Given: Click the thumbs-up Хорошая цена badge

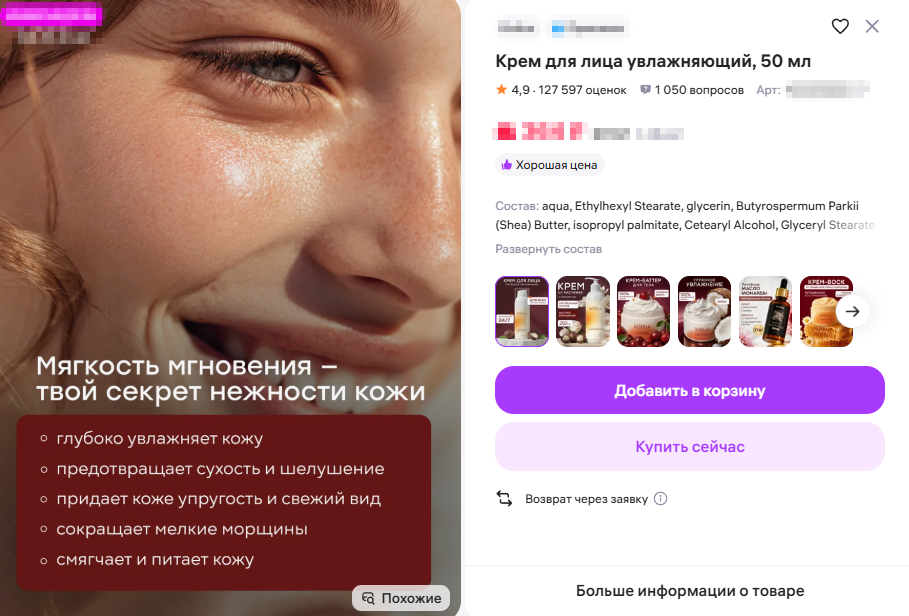Looking at the screenshot, I should coord(550,165).
